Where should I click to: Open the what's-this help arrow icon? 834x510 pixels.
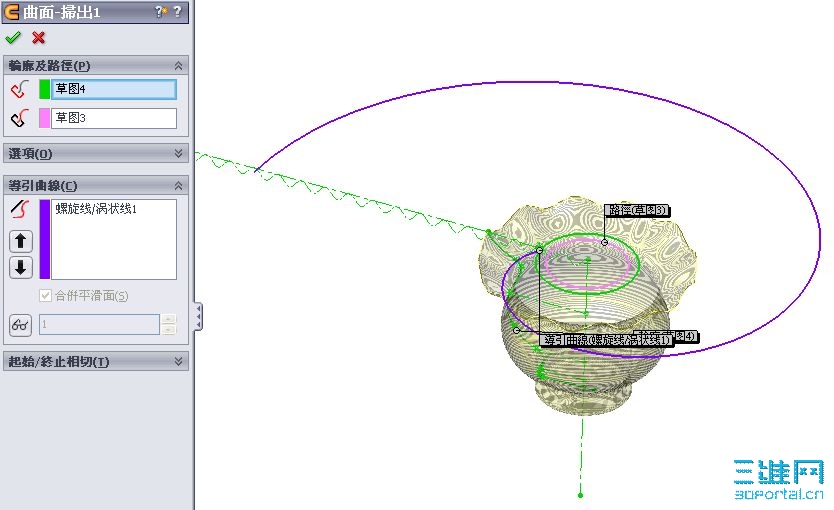pyautogui.click(x=161, y=11)
